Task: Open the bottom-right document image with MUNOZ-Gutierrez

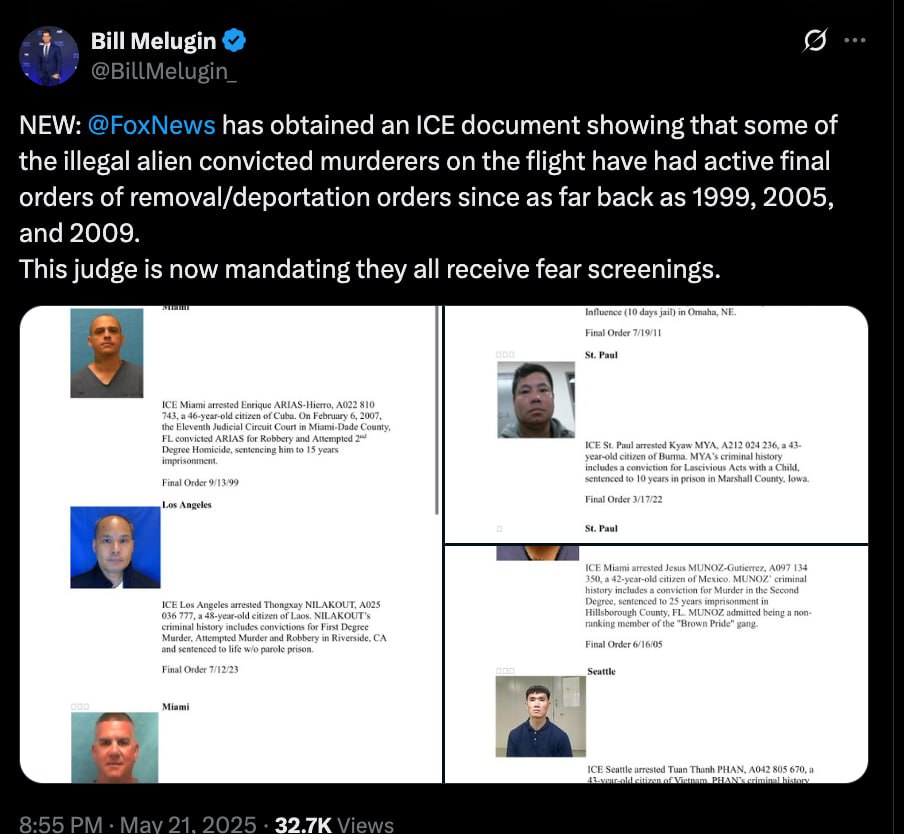Action: [656, 664]
